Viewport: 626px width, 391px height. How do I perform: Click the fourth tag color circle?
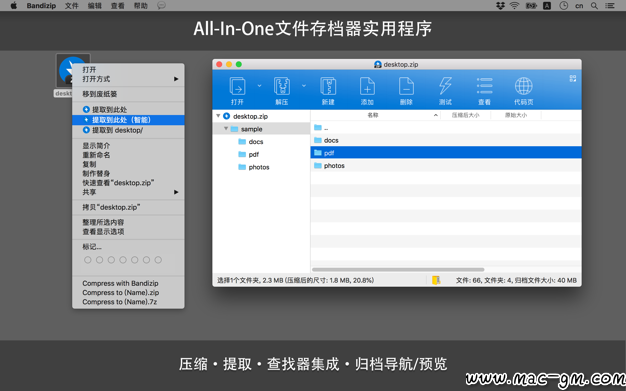[123, 260]
